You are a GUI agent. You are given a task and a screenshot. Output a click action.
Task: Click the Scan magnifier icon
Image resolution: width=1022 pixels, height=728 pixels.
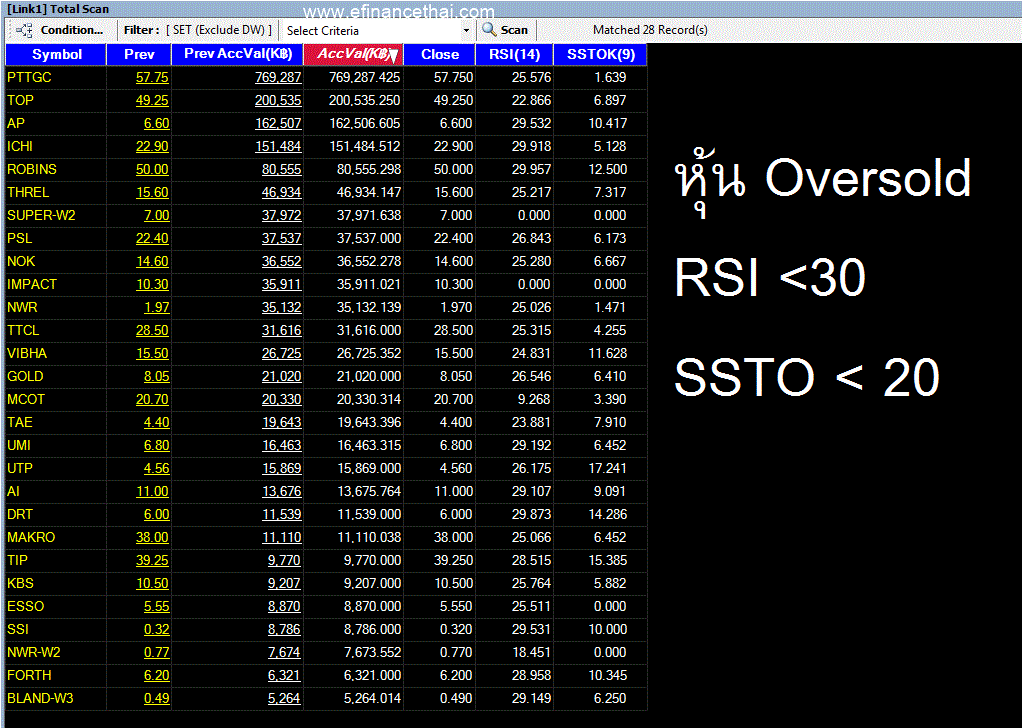click(489, 29)
